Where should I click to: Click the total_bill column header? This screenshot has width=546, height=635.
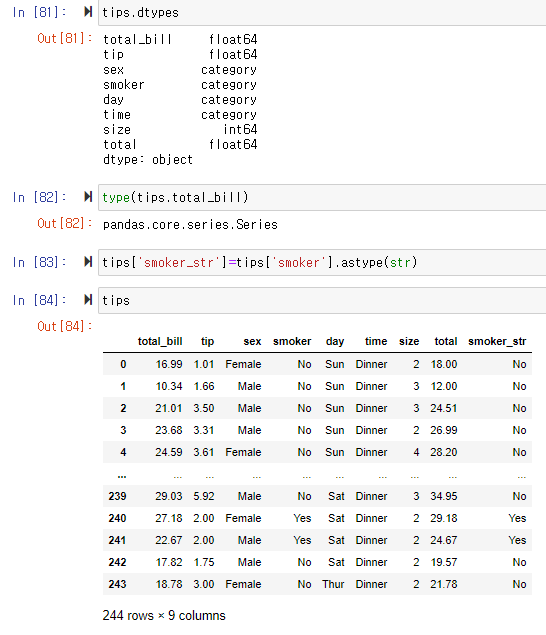(x=160, y=341)
